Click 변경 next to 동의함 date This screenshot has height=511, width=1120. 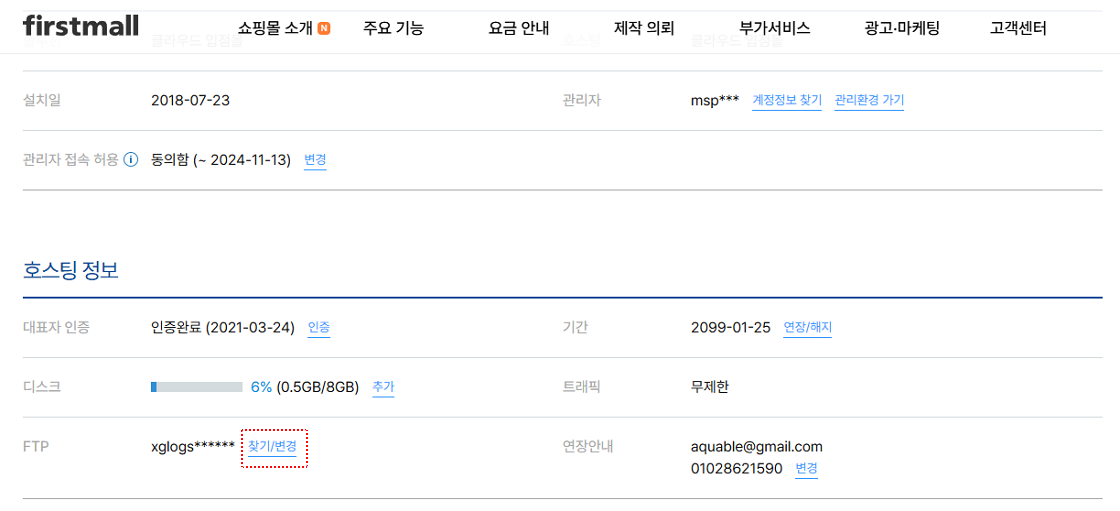315,160
